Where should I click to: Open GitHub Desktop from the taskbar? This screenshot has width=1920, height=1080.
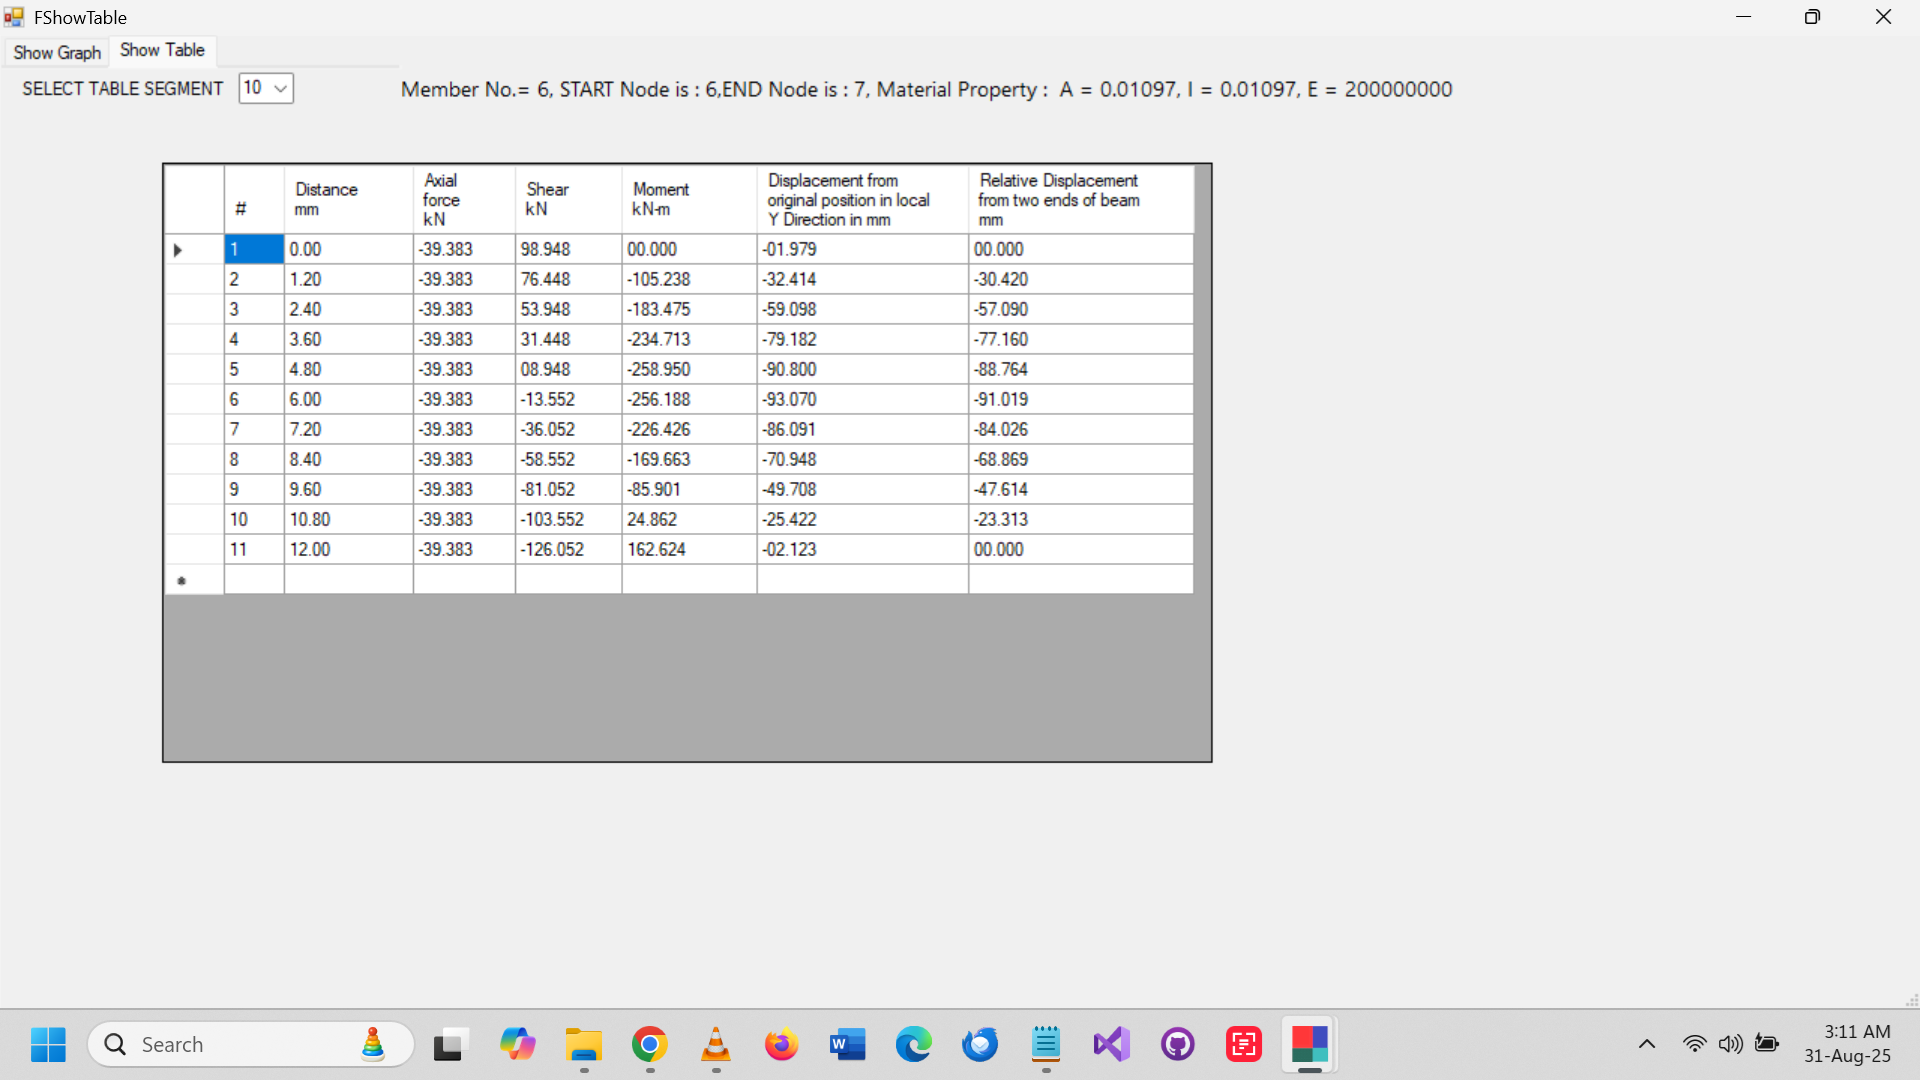[x=1177, y=1044]
